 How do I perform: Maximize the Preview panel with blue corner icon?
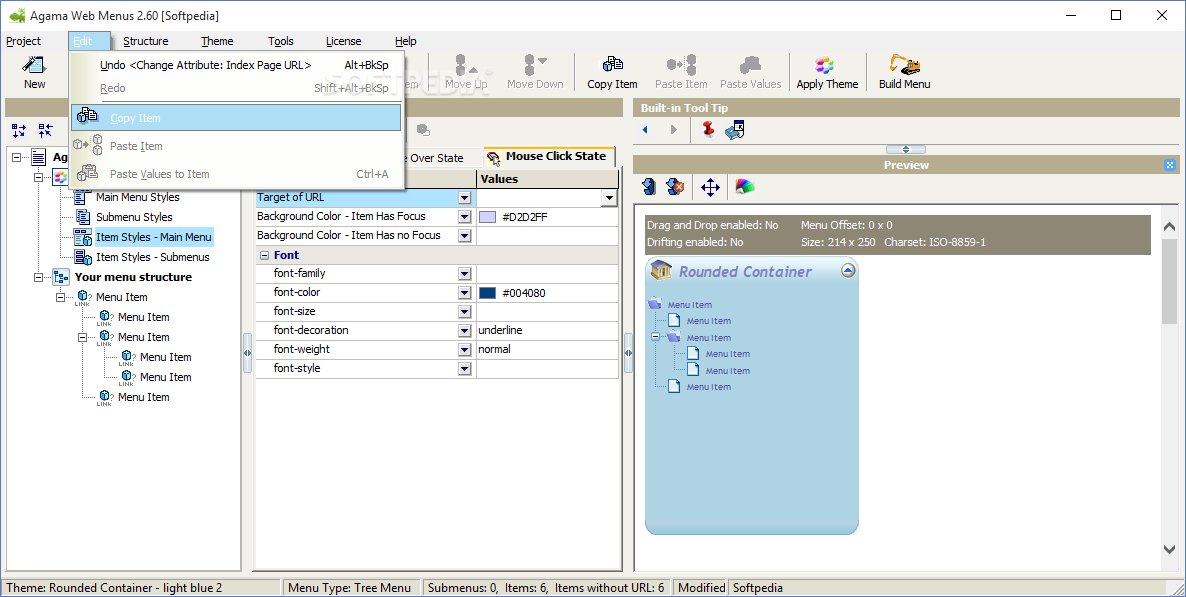tap(1170, 165)
